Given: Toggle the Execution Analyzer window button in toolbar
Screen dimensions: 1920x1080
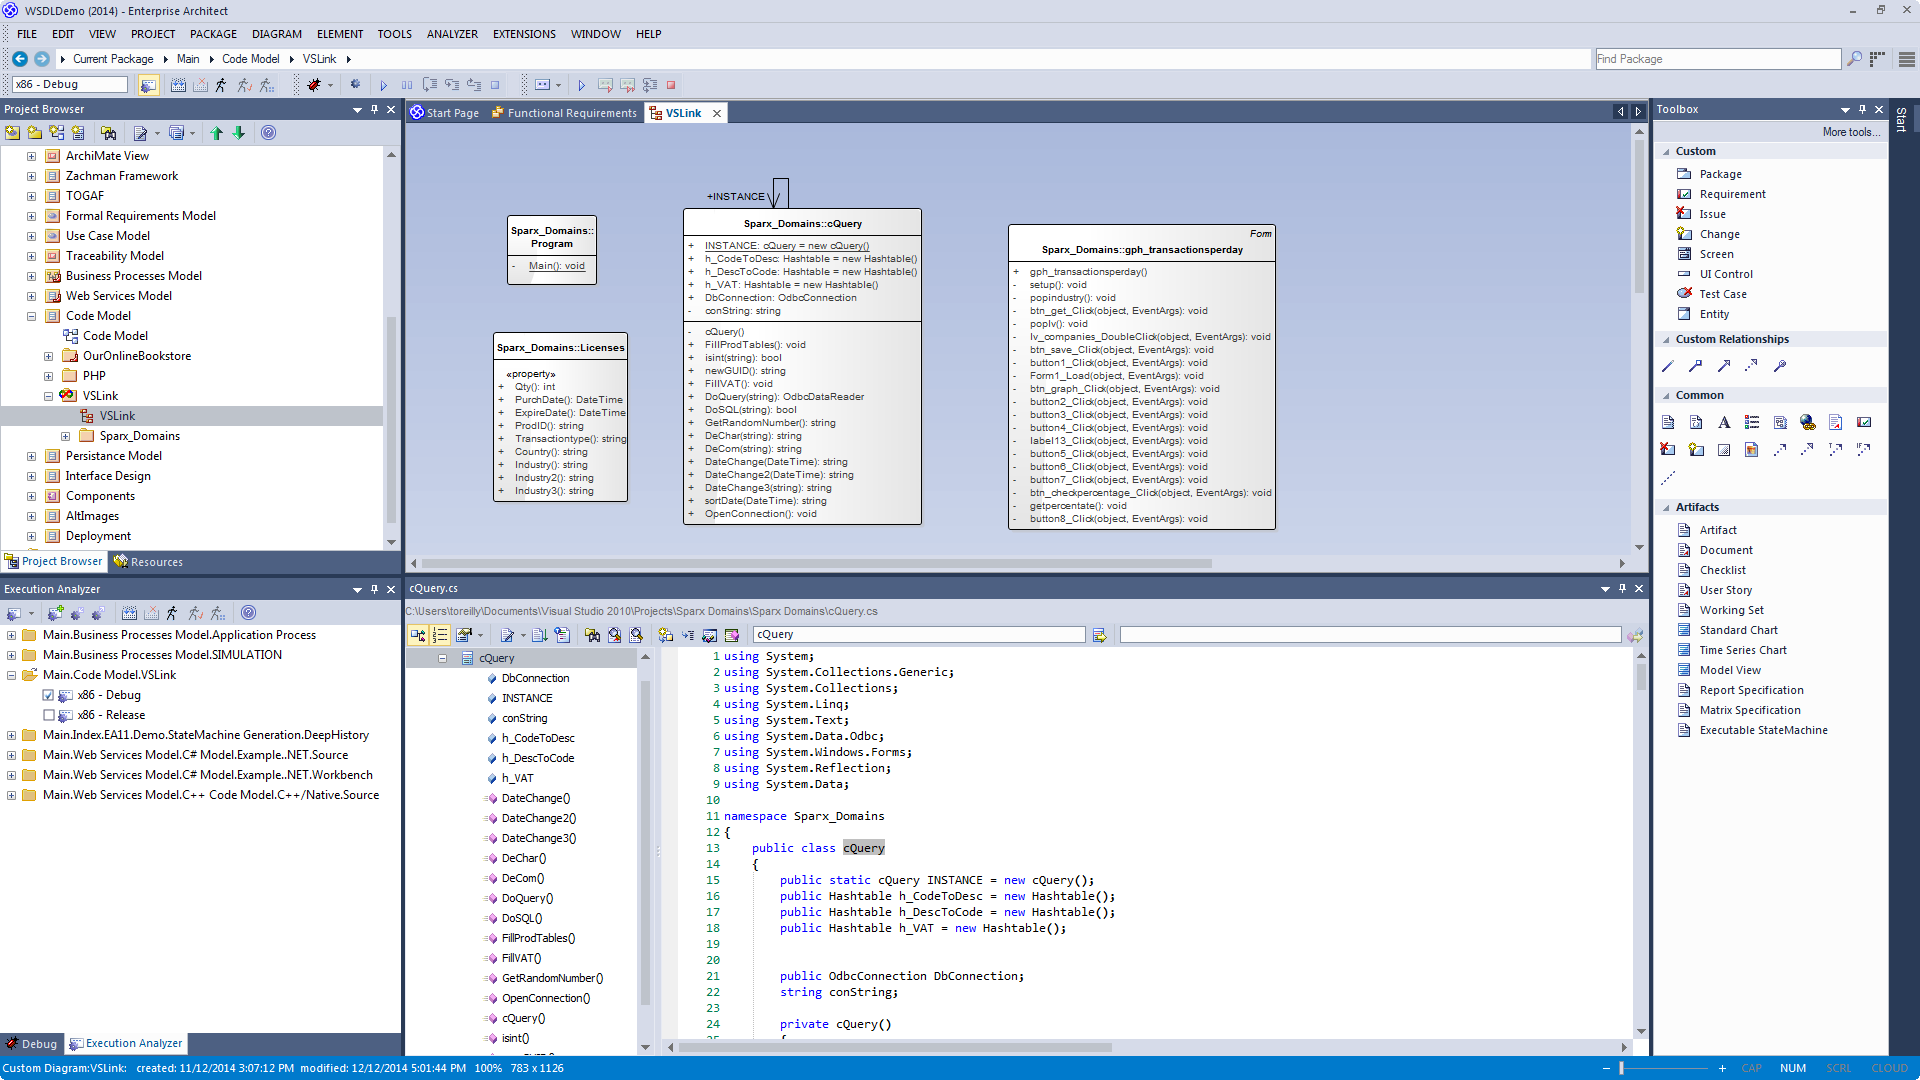Looking at the screenshot, I should [x=148, y=85].
